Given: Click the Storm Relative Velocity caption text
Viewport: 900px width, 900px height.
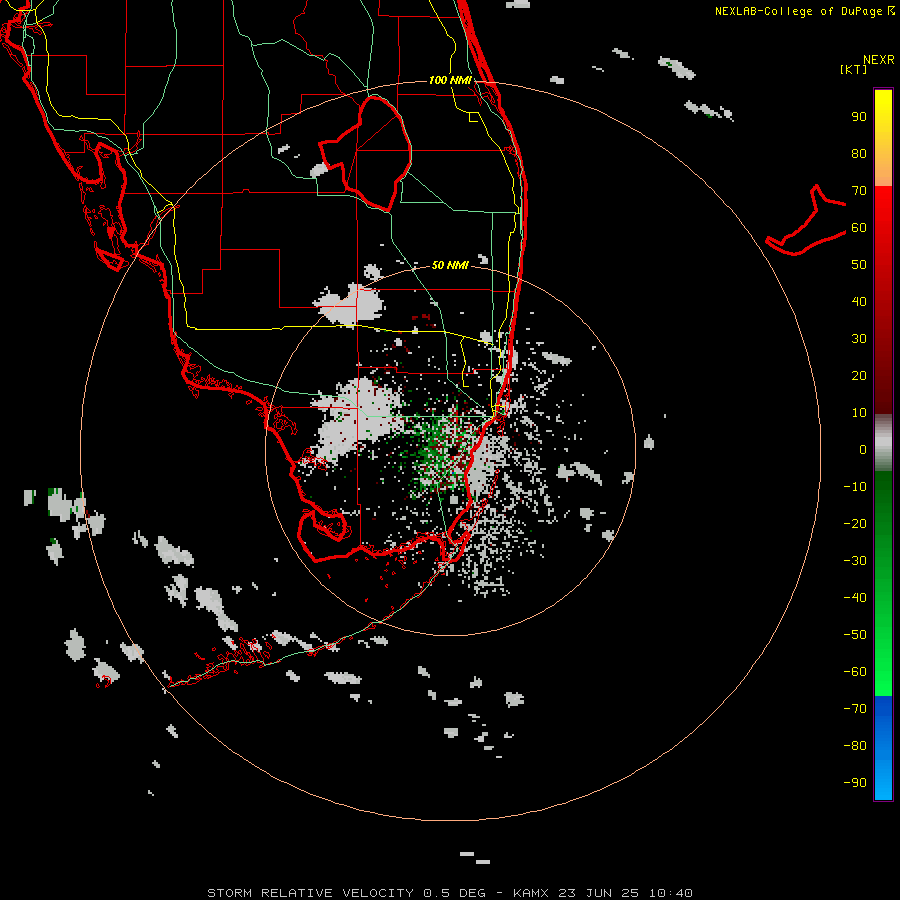Looking at the screenshot, I should tap(450, 893).
